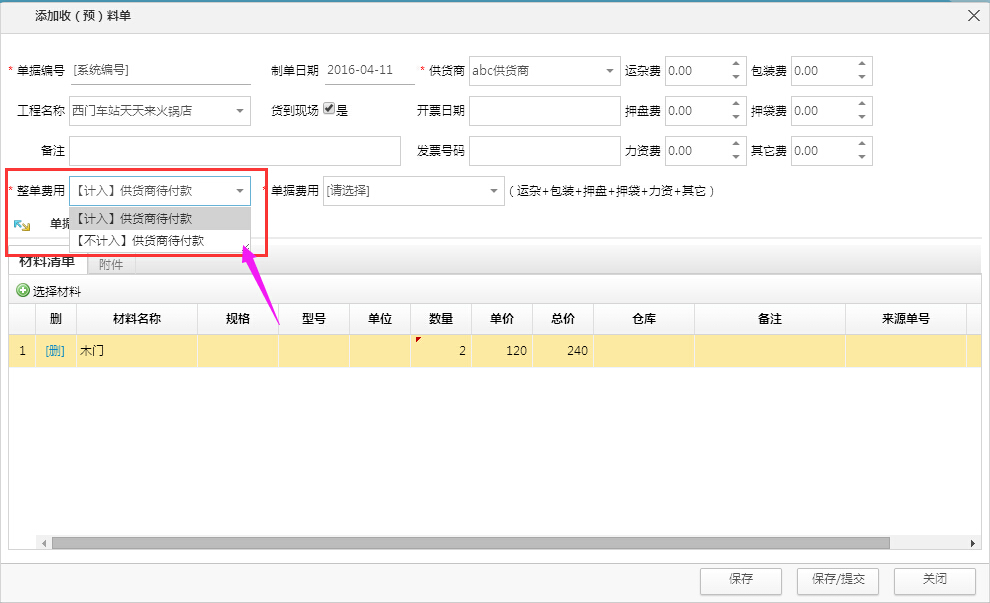This screenshot has width=990, height=603.
Task: Click the 关闭 button
Action: (934, 579)
